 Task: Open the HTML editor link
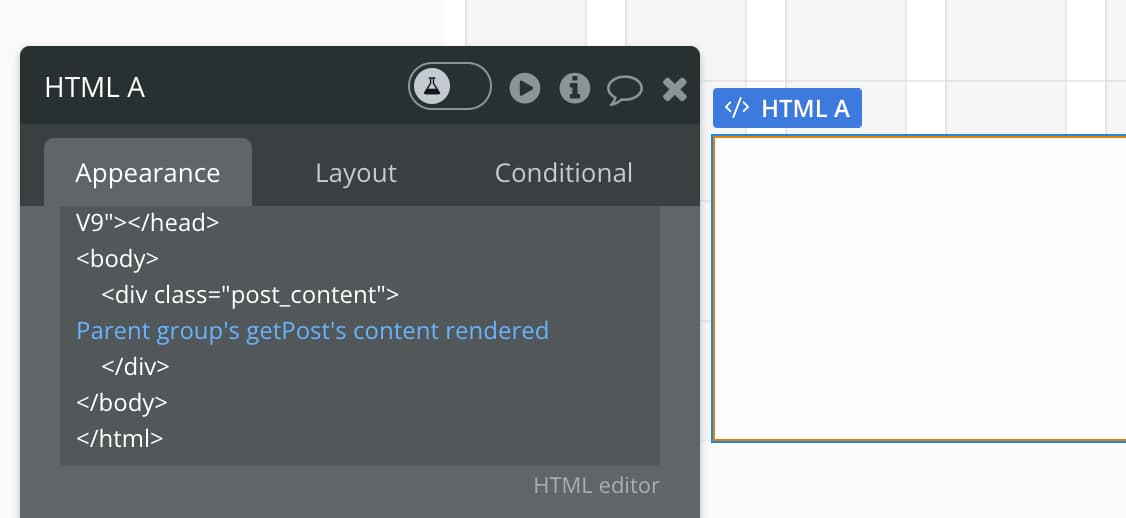coord(596,486)
